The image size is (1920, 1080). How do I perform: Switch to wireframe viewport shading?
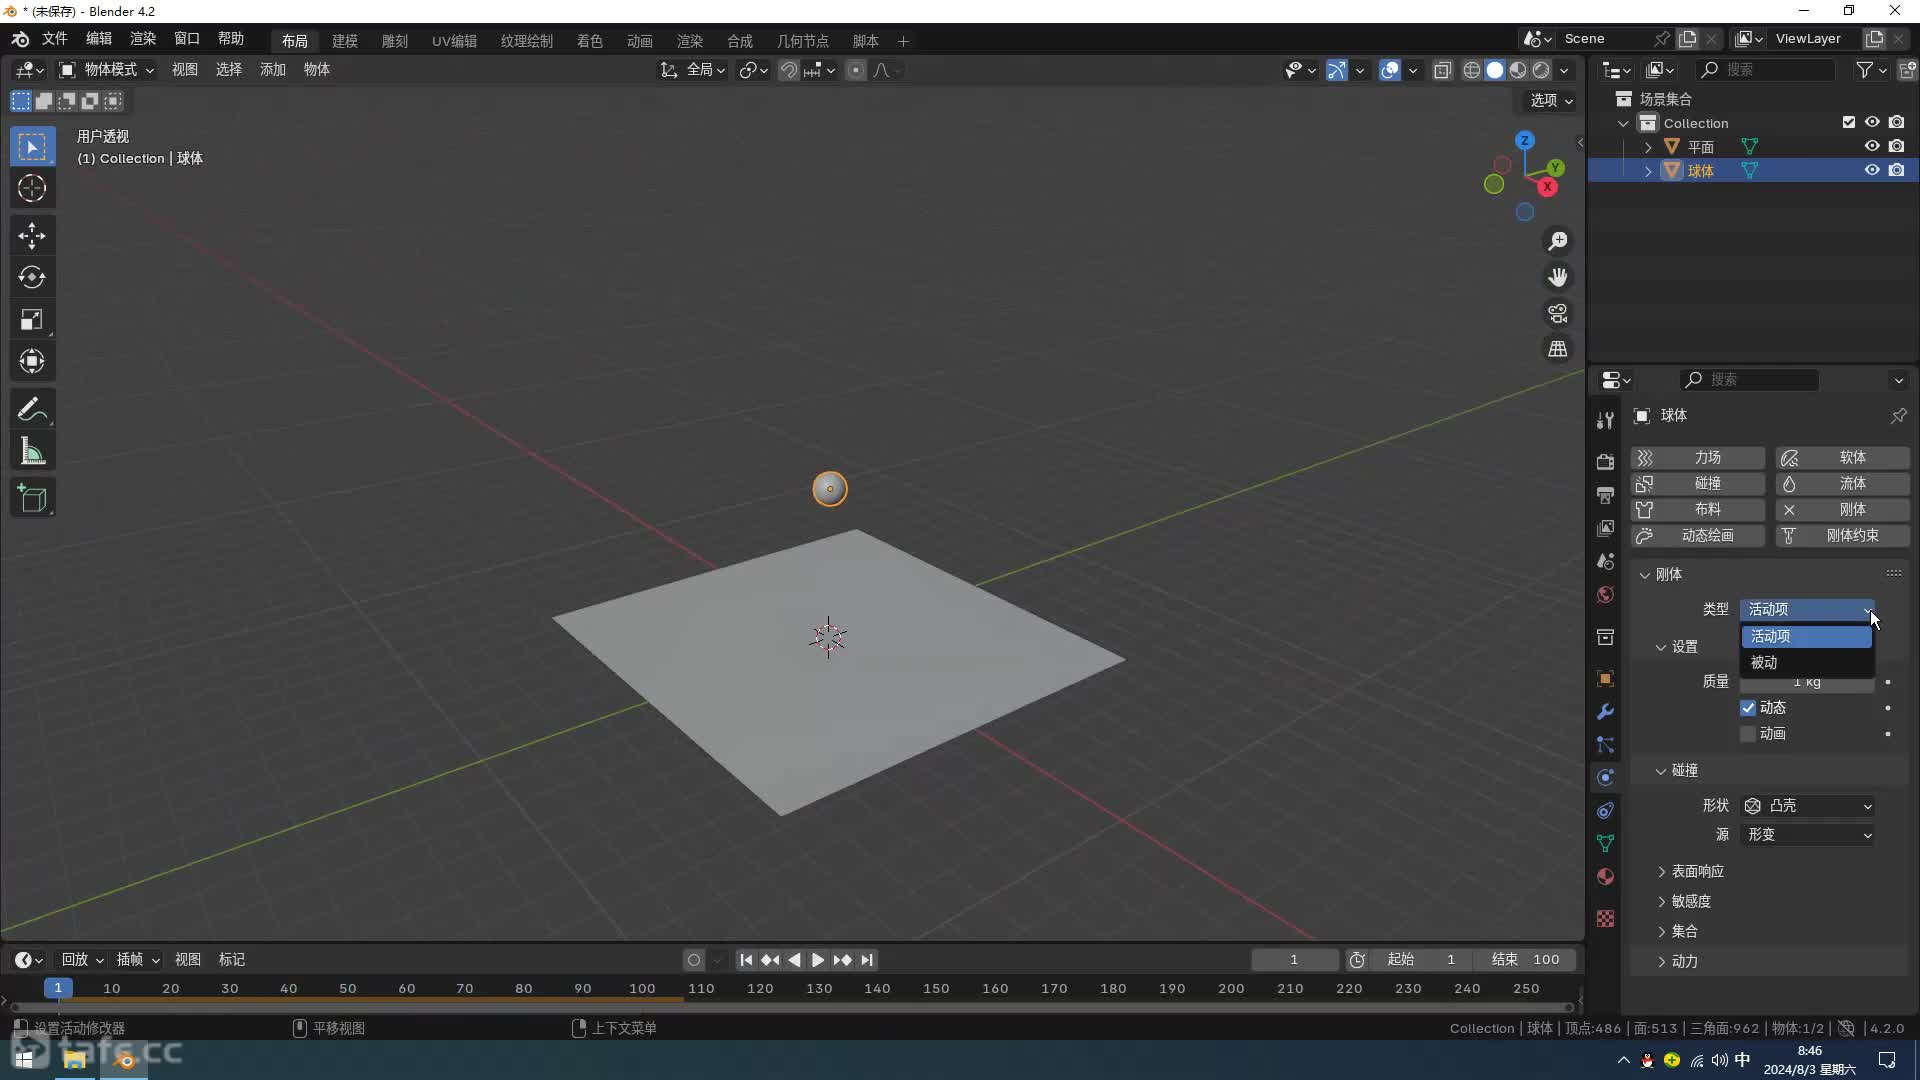tap(1472, 70)
